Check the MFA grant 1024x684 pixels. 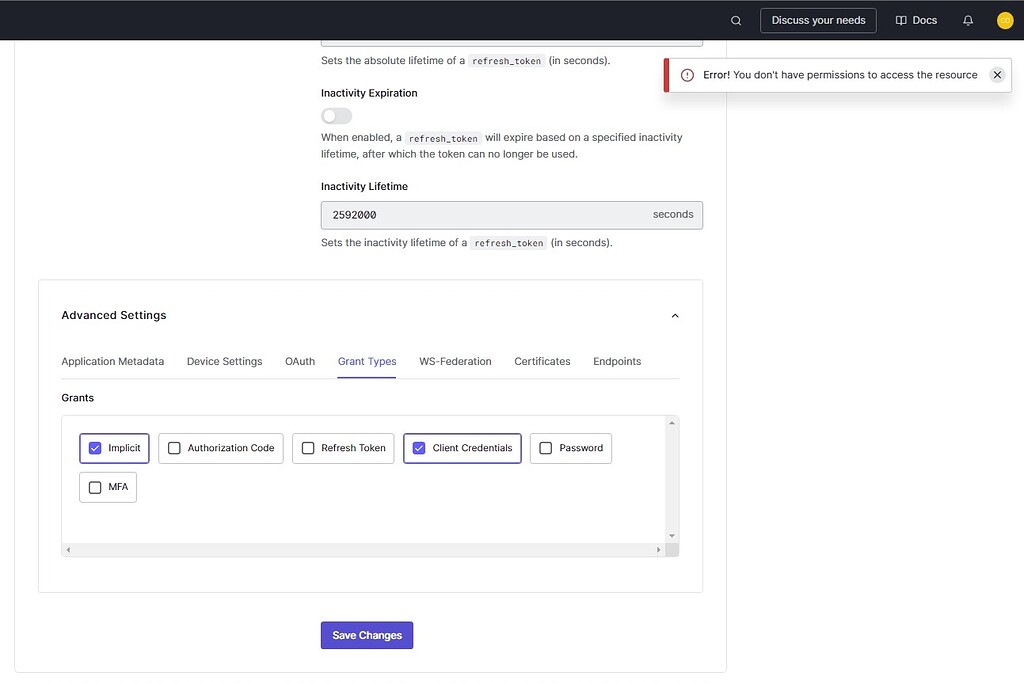(x=94, y=487)
